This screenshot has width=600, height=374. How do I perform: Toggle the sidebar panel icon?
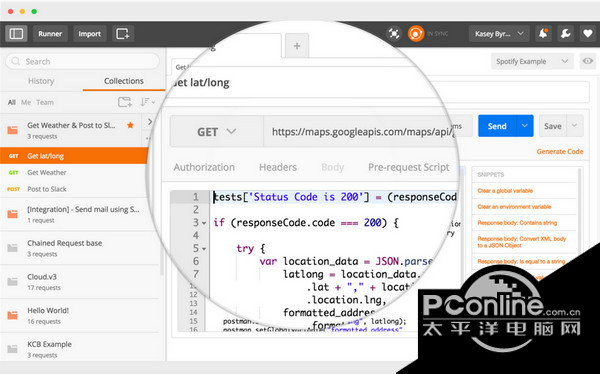[16, 34]
